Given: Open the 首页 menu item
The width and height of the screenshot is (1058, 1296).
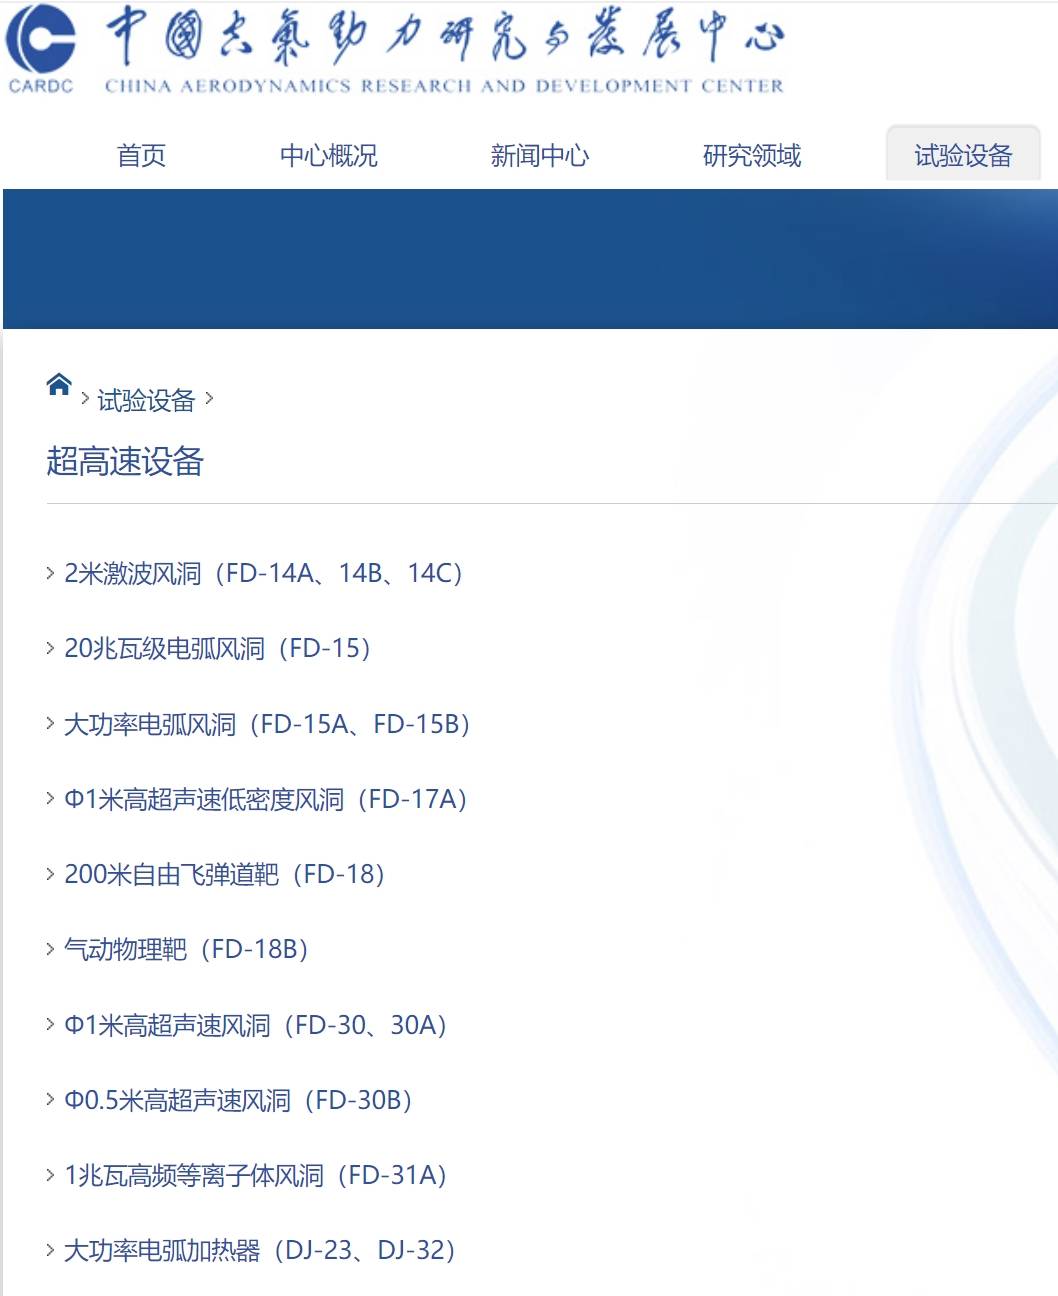Looking at the screenshot, I should [x=141, y=156].
